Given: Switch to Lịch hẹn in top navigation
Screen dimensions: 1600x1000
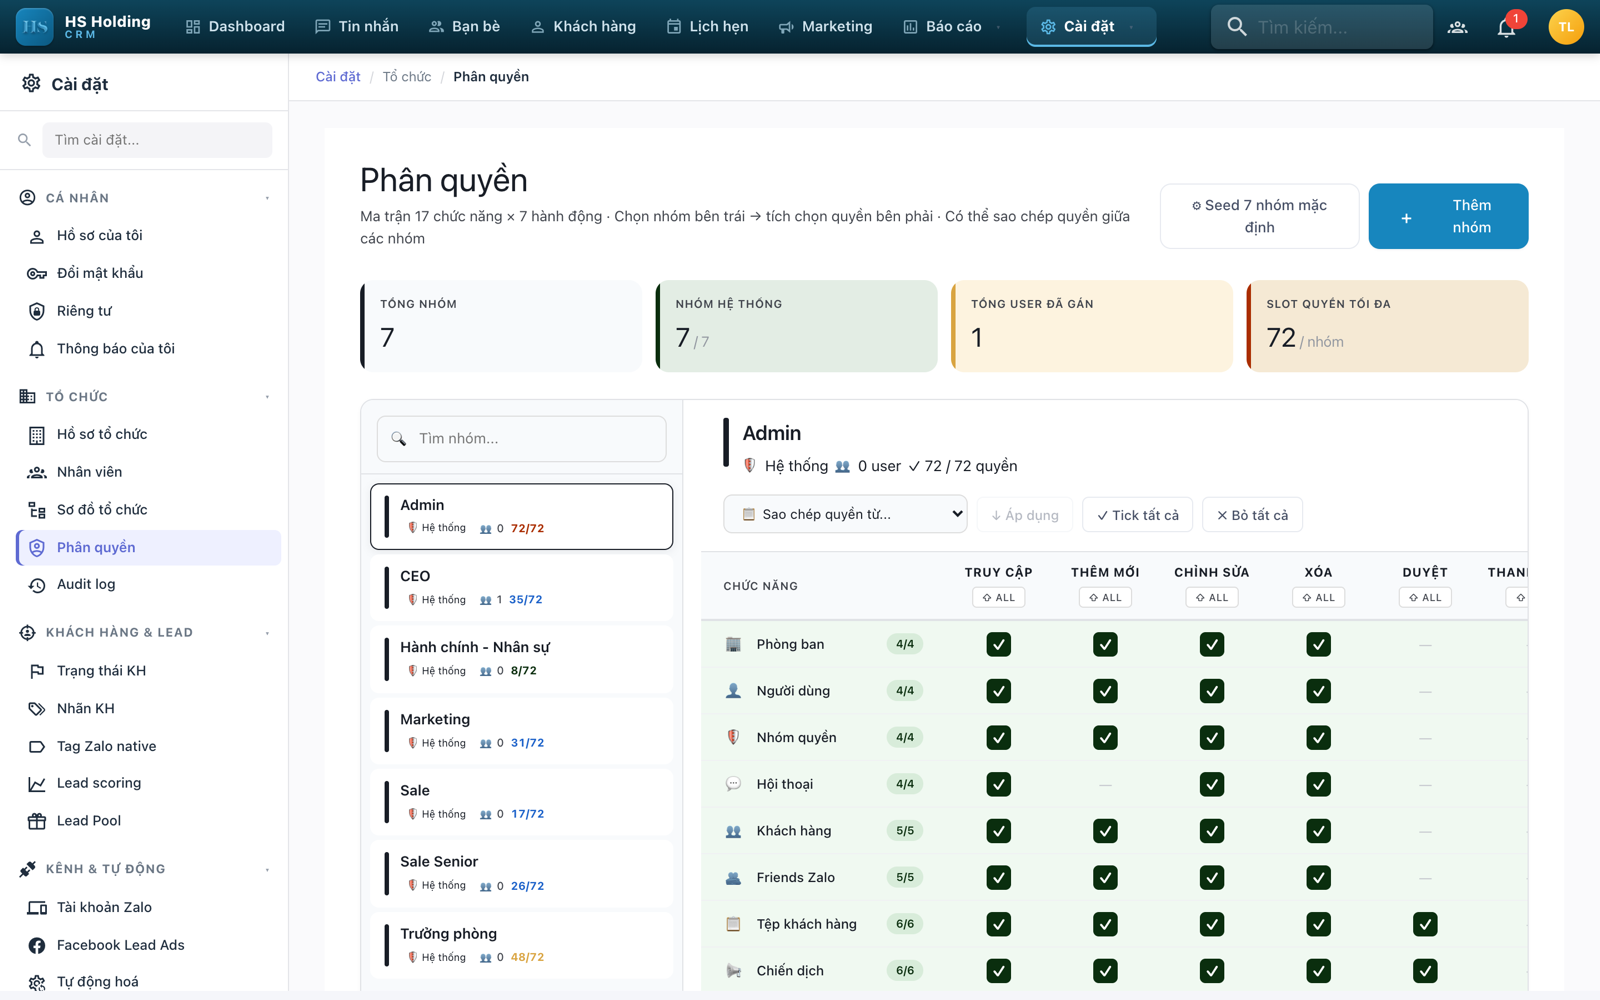Looking at the screenshot, I should coord(707,27).
